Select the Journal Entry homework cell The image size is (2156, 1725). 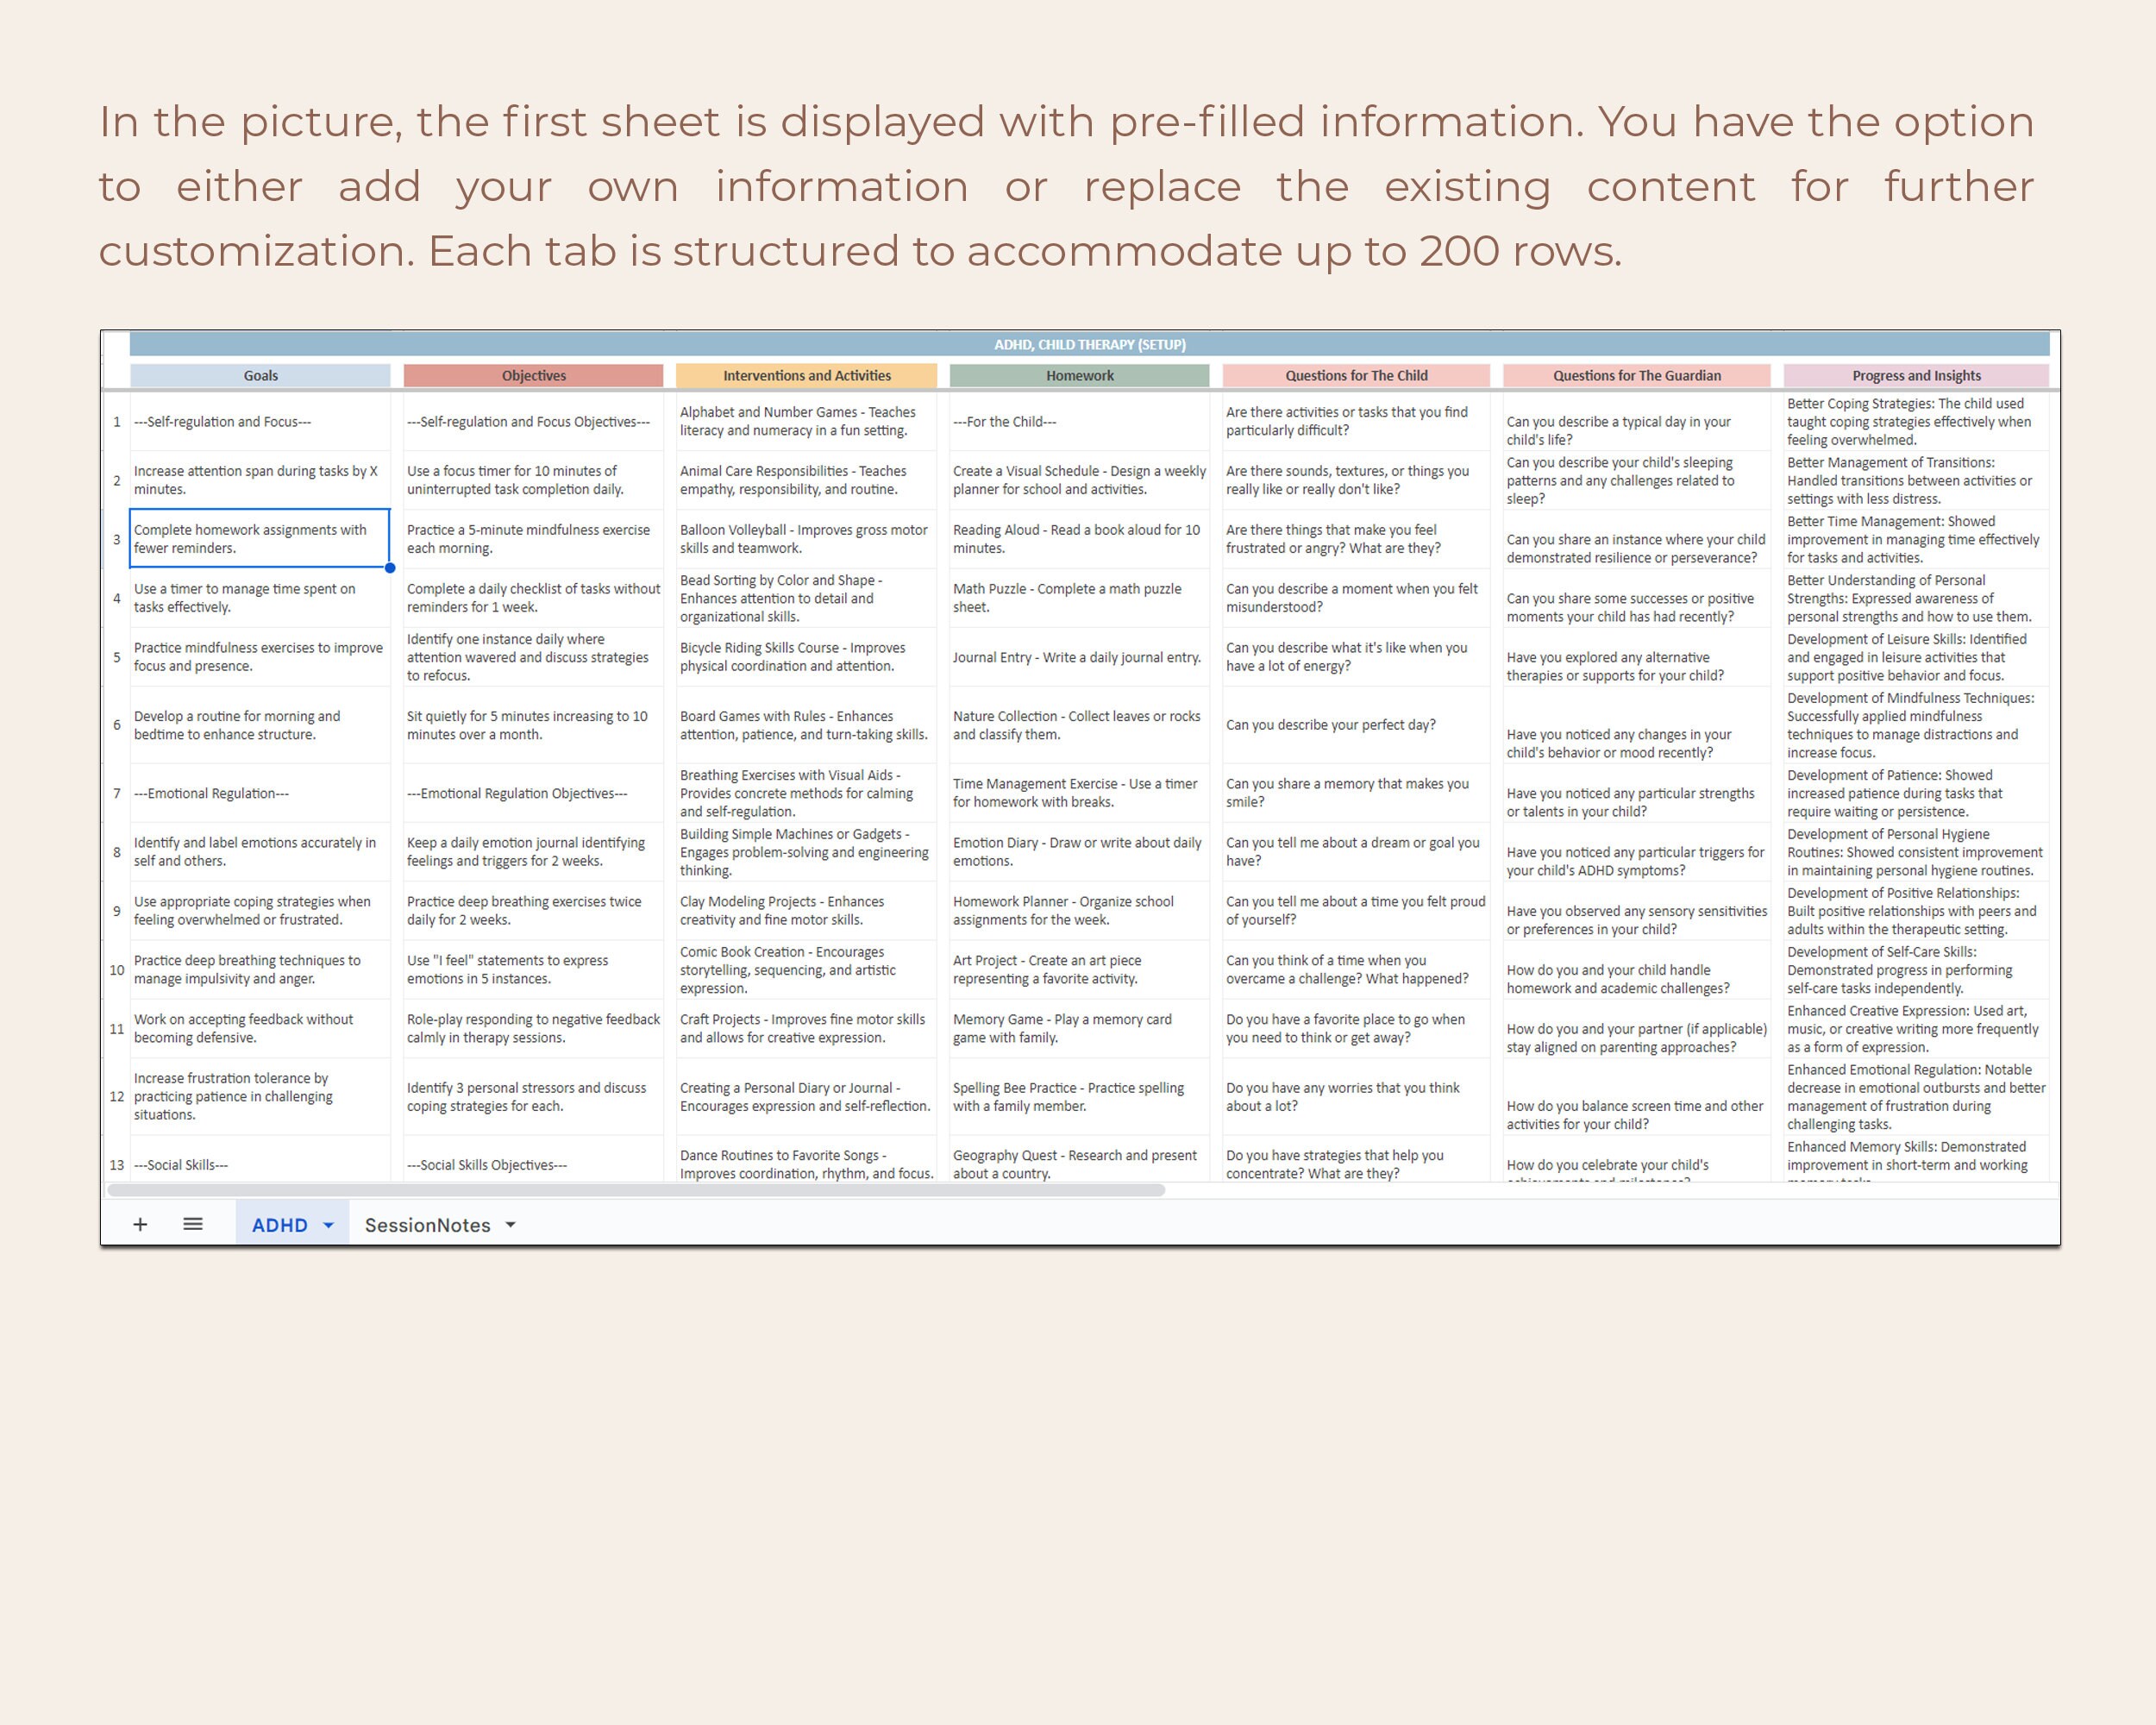coord(1078,657)
